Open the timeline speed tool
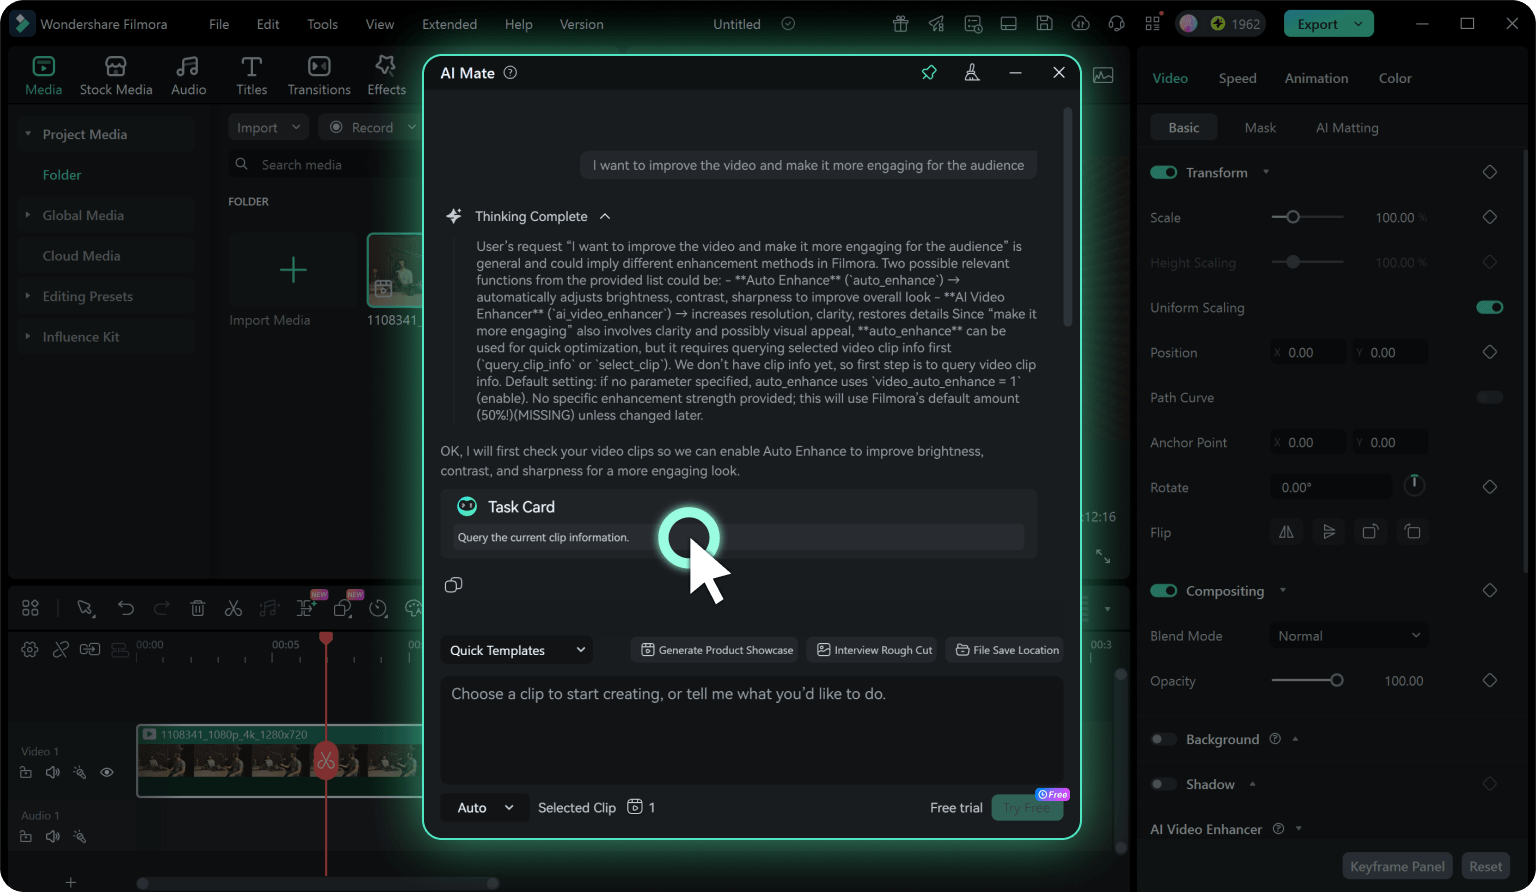This screenshot has width=1536, height=892. tap(378, 608)
